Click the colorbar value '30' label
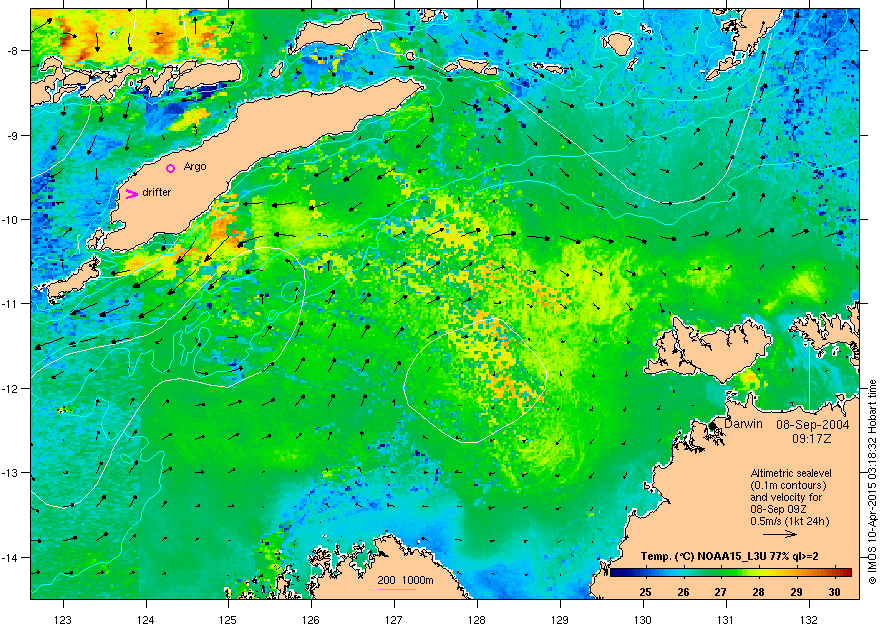 (834, 592)
